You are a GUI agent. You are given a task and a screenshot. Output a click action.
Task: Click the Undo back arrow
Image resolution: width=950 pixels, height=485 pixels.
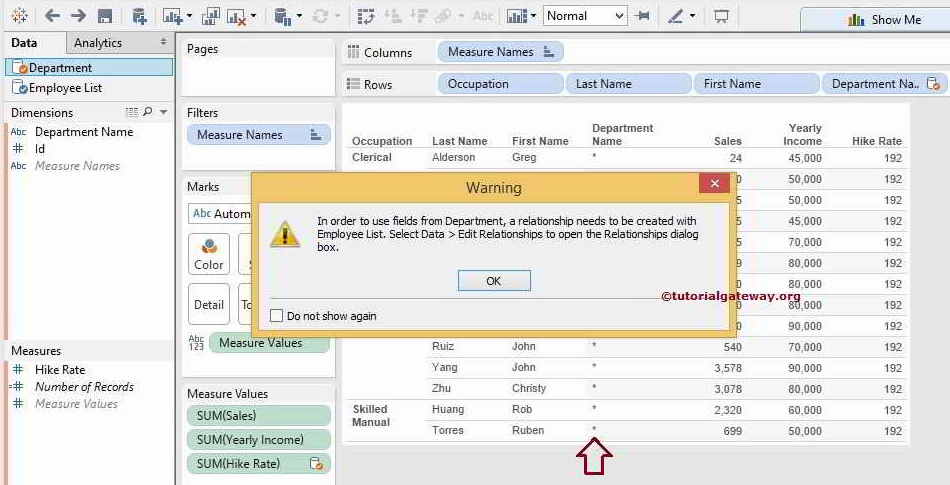(x=52, y=16)
